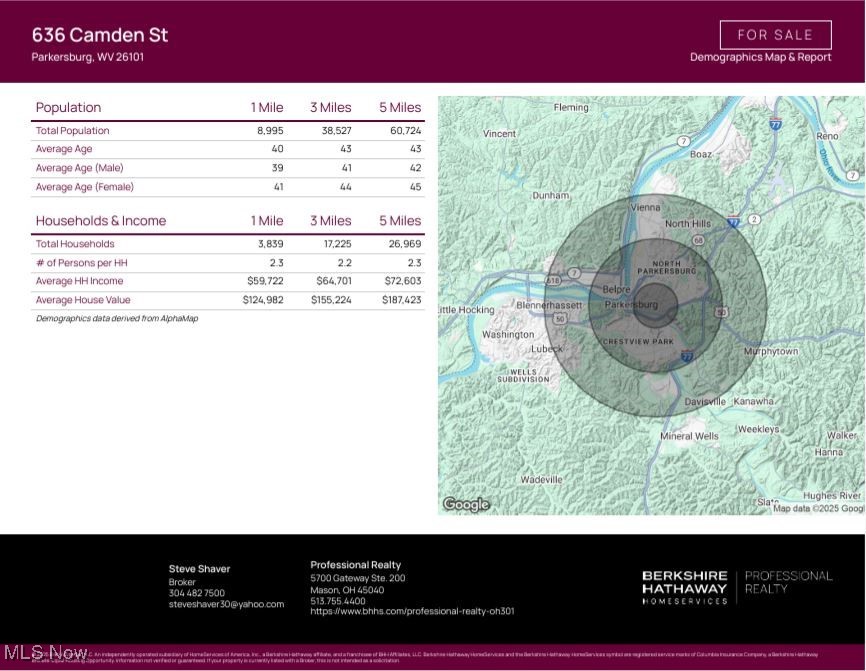Select the Interstate 77 shield near North Hills
Viewport: 866px width, 671px height.
pos(733,222)
